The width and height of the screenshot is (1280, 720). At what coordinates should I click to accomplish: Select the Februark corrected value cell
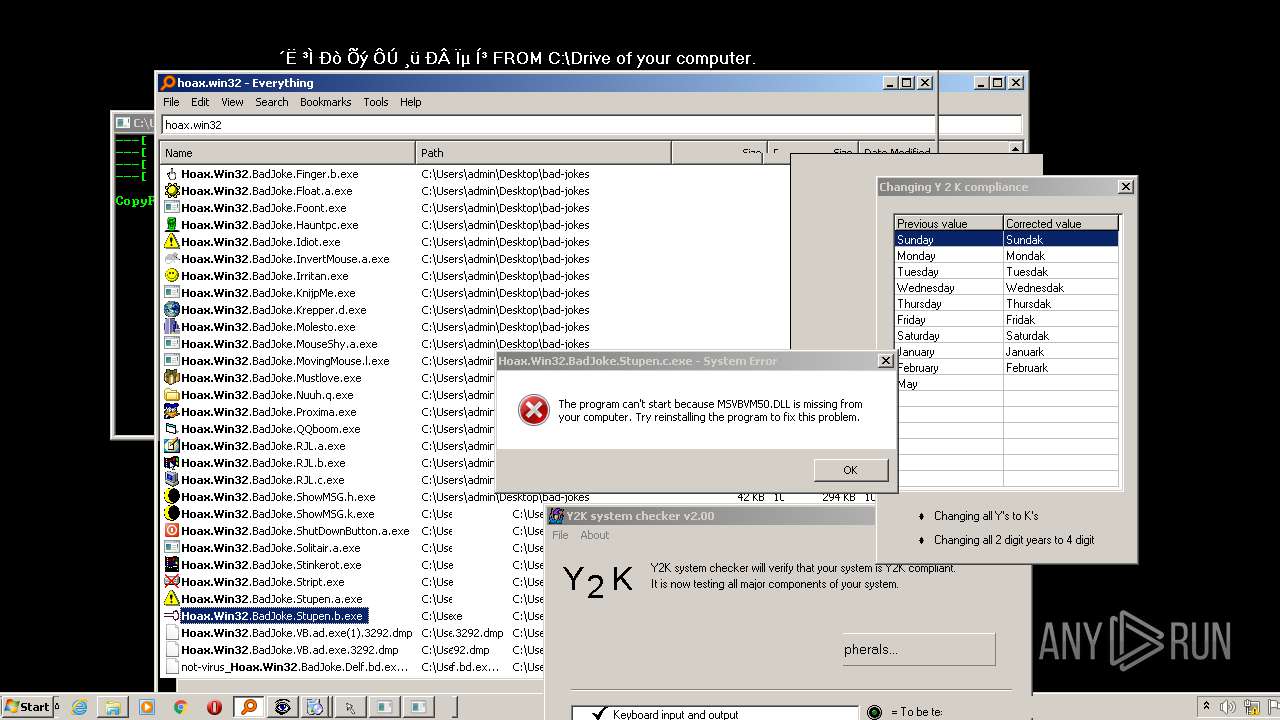click(x=1060, y=368)
